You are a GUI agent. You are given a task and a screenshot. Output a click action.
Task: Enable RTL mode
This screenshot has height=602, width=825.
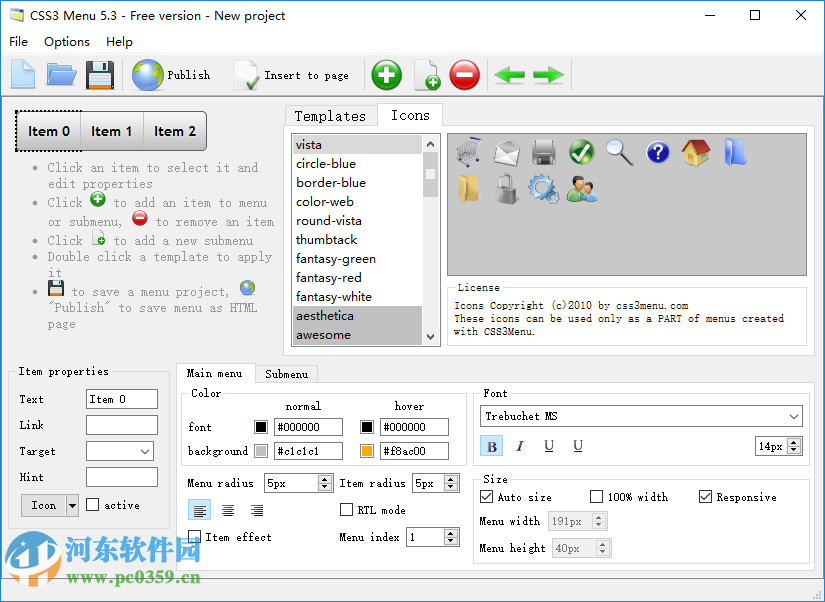[x=346, y=509]
